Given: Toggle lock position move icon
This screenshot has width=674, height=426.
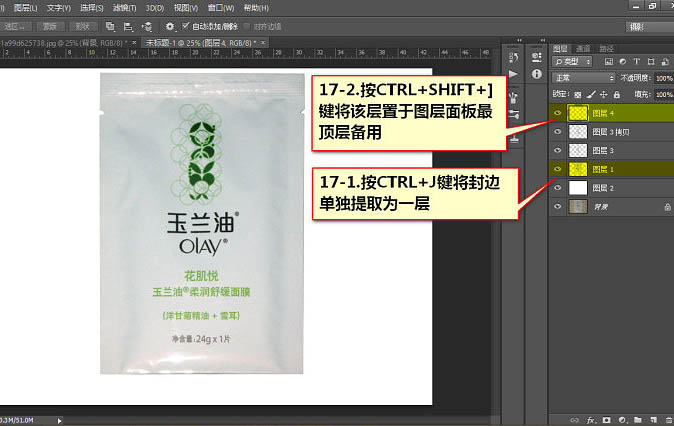Looking at the screenshot, I should pos(604,95).
